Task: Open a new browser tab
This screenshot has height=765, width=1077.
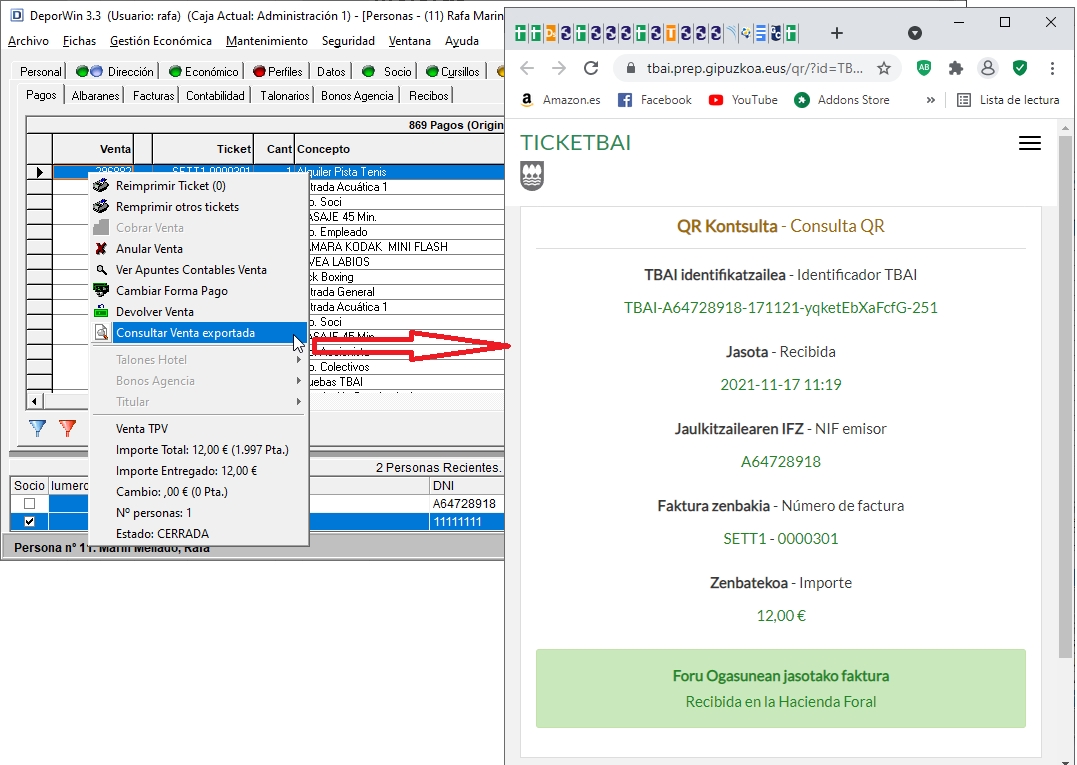Action: click(837, 33)
